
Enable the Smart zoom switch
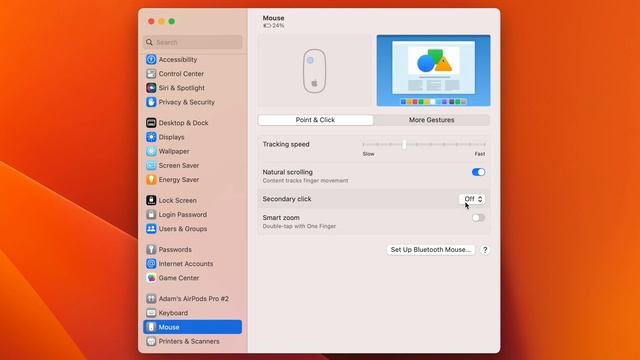[478, 218]
